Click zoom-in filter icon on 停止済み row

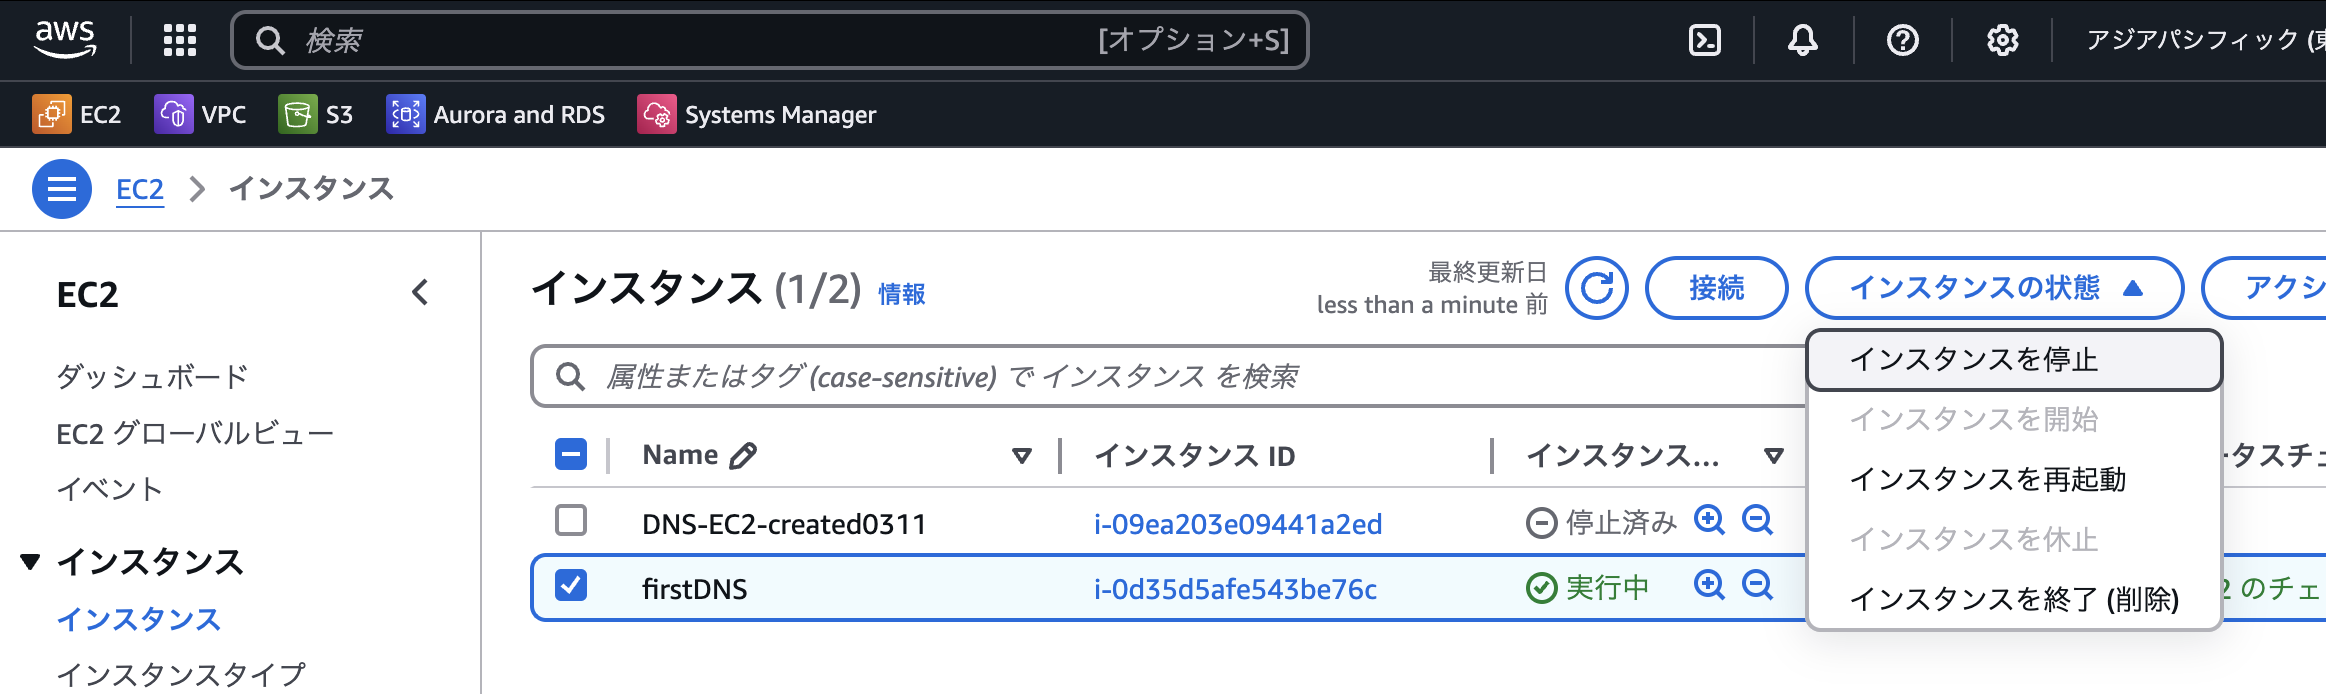click(1709, 520)
